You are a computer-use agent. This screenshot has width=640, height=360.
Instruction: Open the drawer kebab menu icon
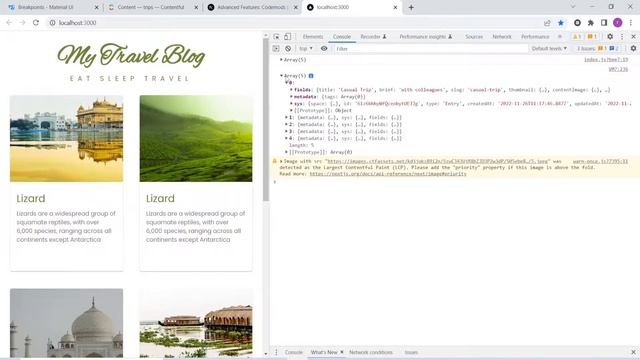276,352
